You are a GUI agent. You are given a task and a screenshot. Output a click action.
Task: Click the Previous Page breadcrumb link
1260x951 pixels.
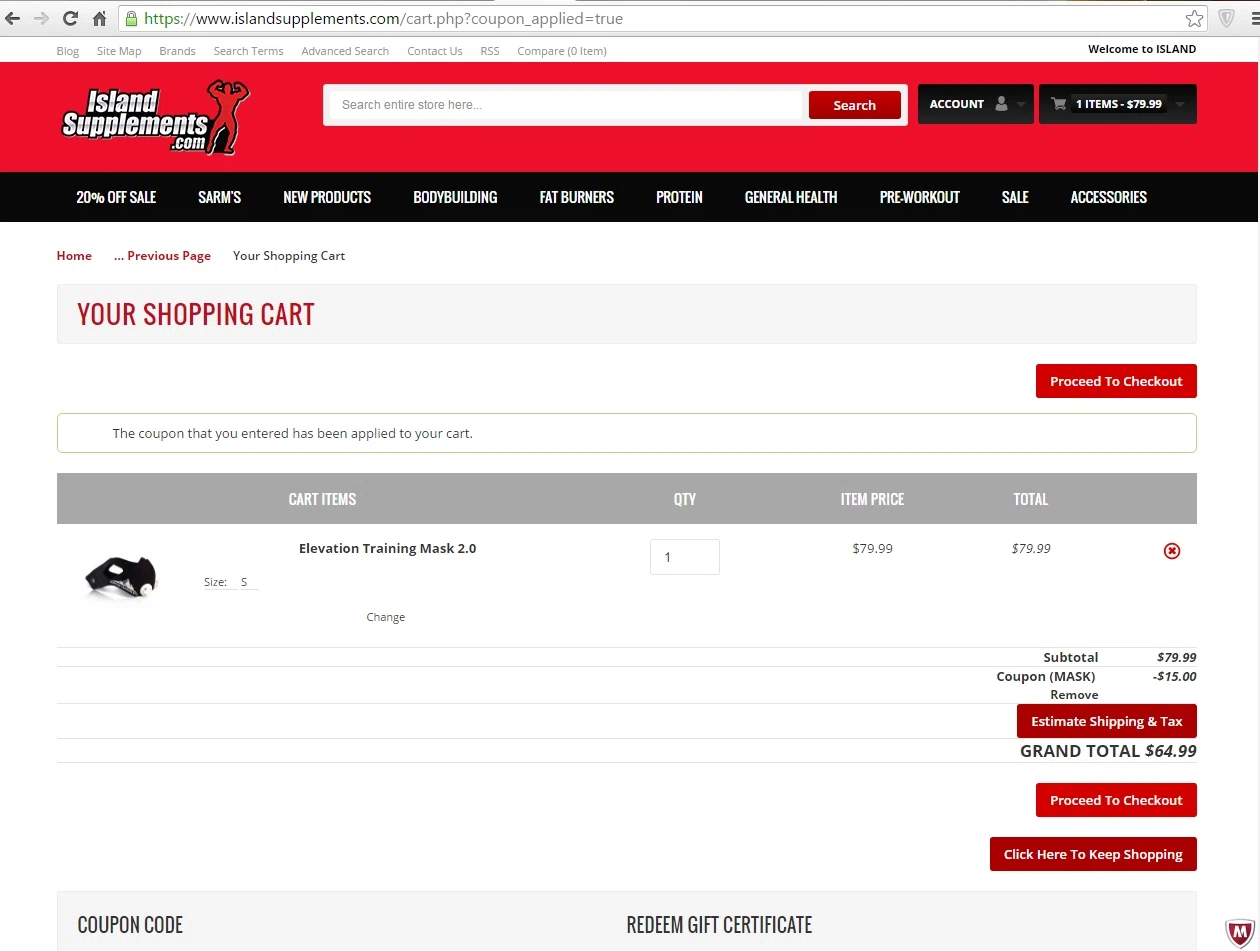[x=162, y=256]
